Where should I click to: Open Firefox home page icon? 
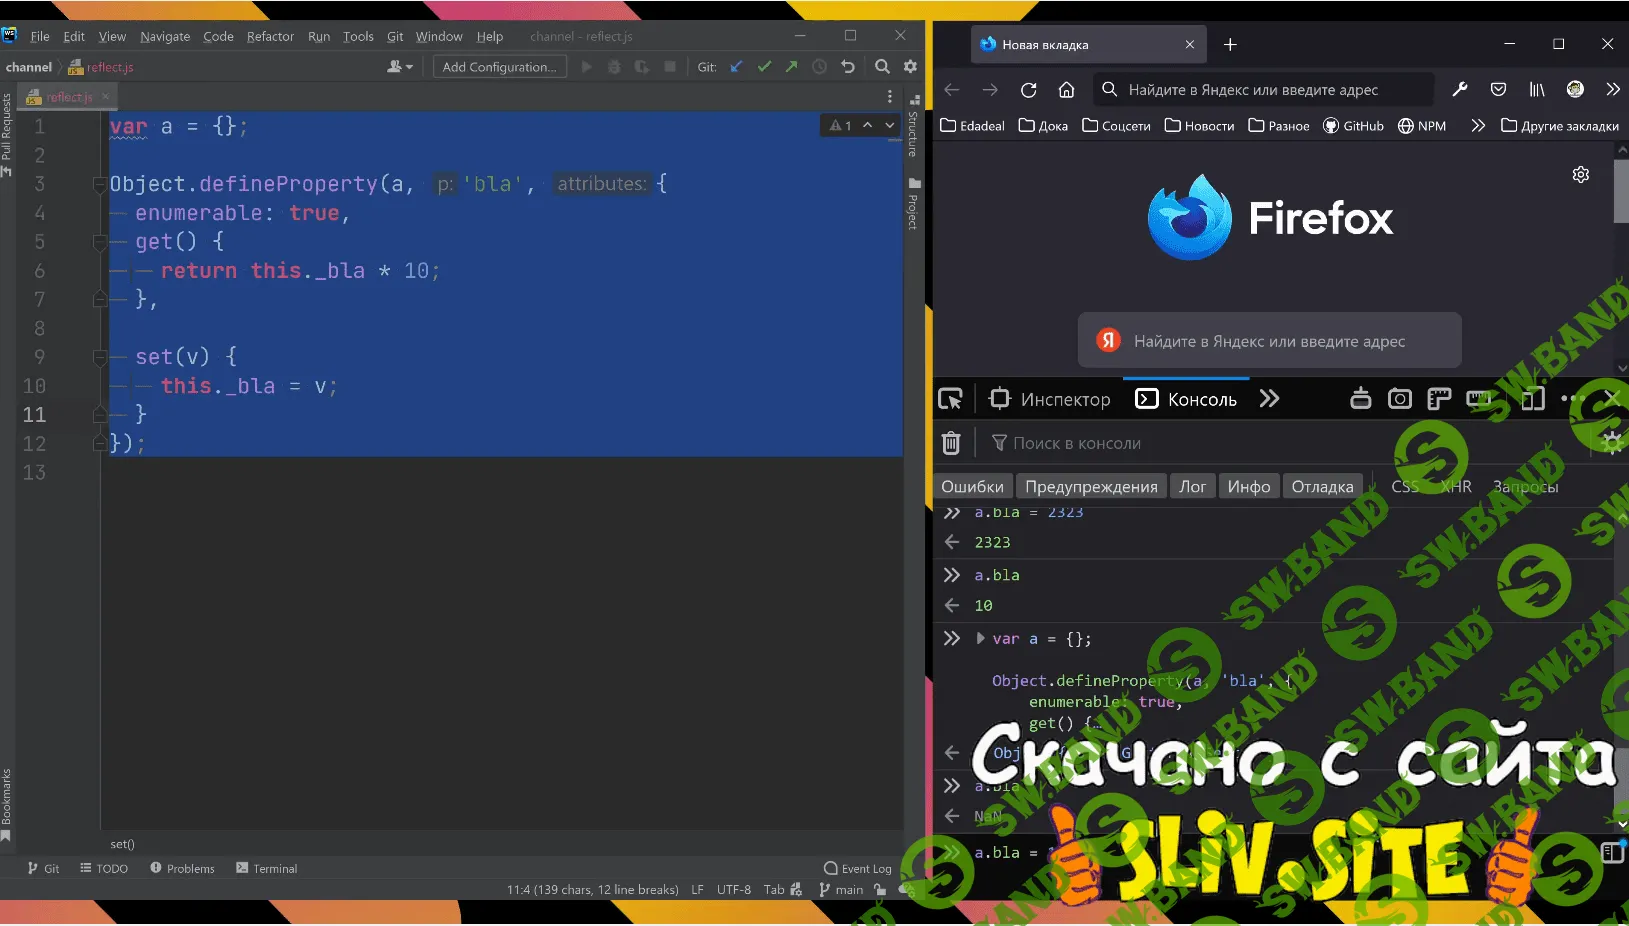tap(1066, 90)
